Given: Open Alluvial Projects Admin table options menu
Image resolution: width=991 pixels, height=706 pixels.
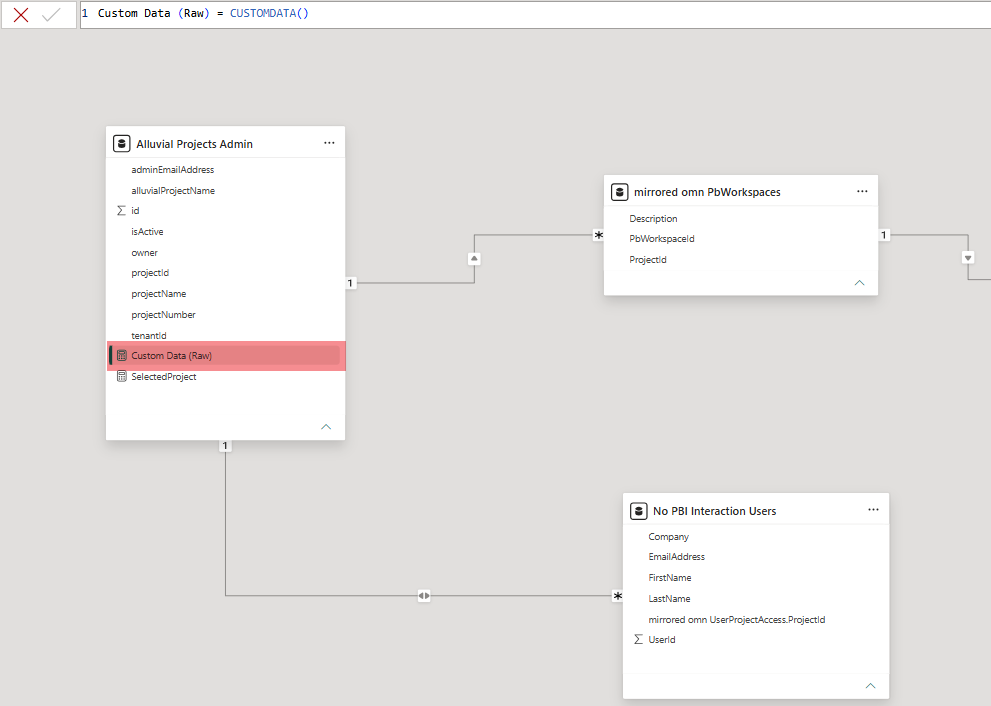Looking at the screenshot, I should (329, 143).
